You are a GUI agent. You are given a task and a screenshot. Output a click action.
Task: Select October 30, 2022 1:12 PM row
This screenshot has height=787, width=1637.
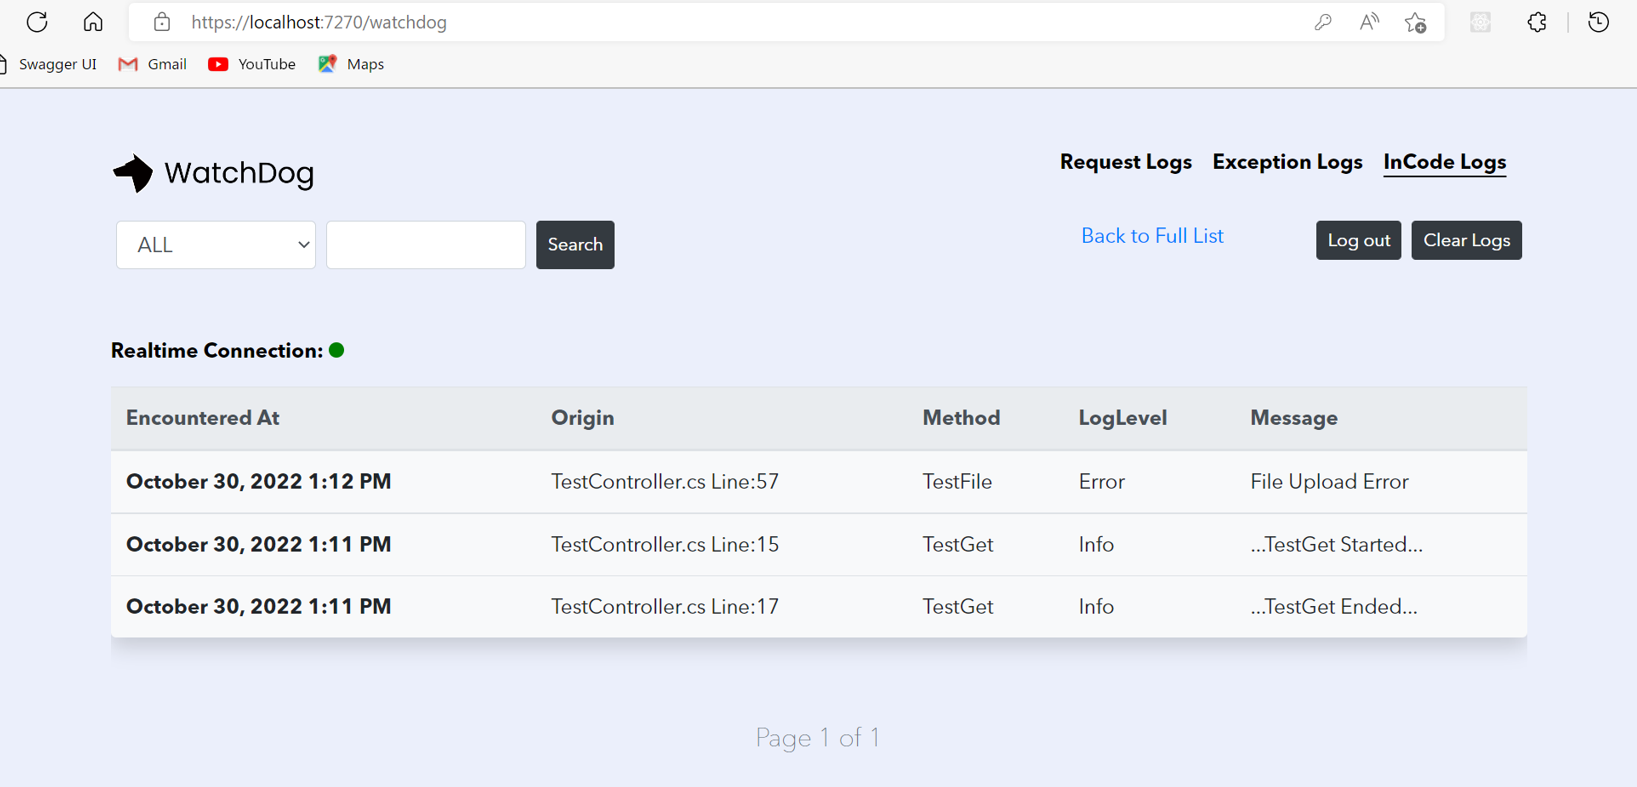pyautogui.click(x=819, y=482)
